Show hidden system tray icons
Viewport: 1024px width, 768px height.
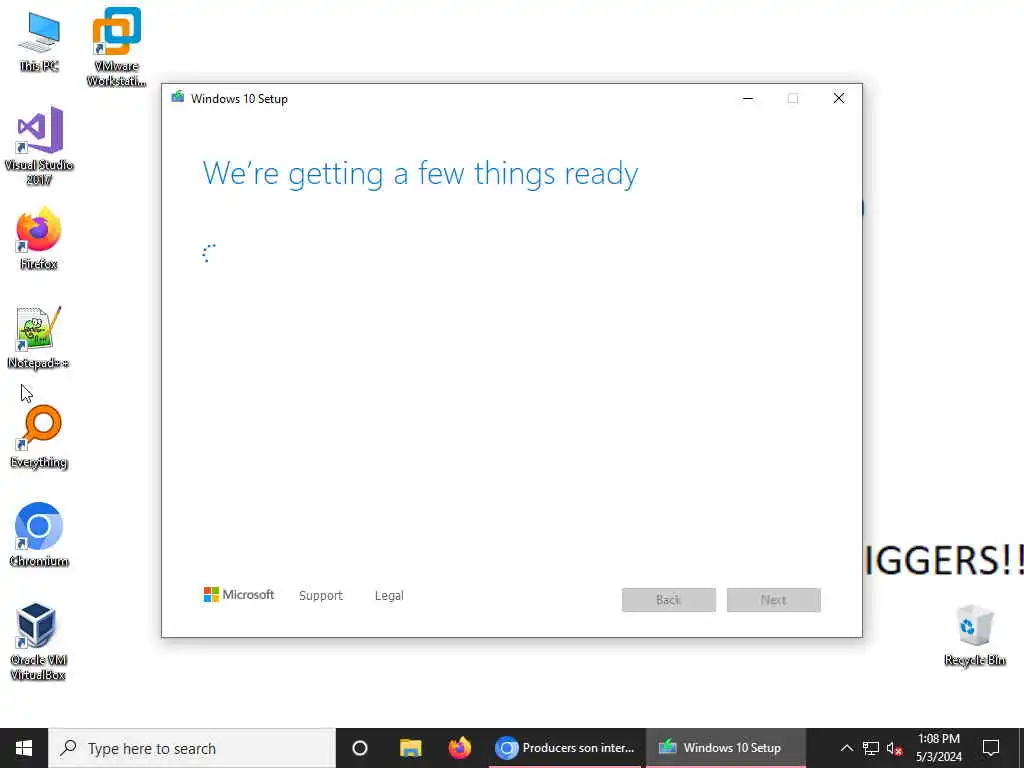tap(846, 748)
